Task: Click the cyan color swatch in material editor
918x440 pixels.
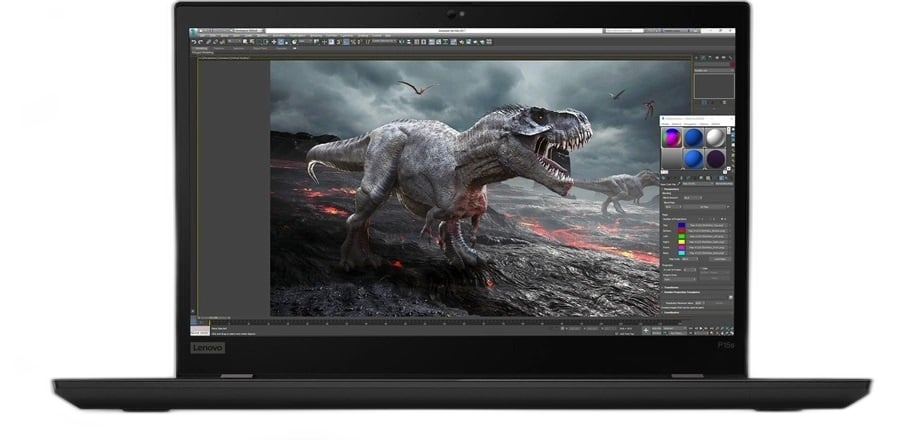Action: [681, 253]
